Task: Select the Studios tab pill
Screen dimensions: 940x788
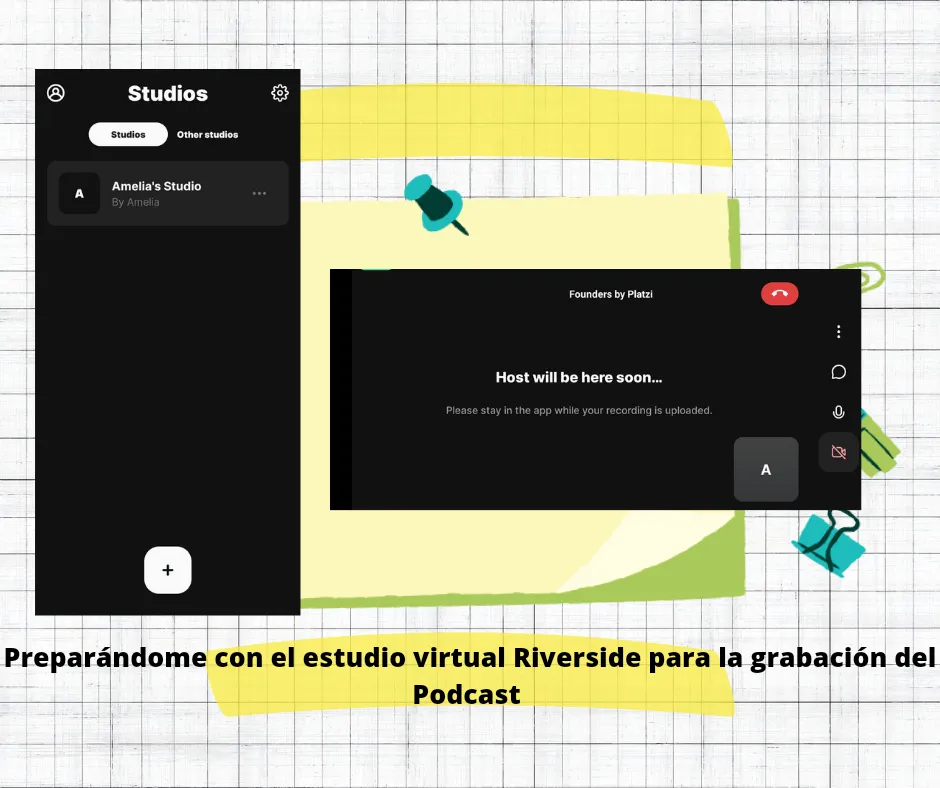Action: pos(128,134)
